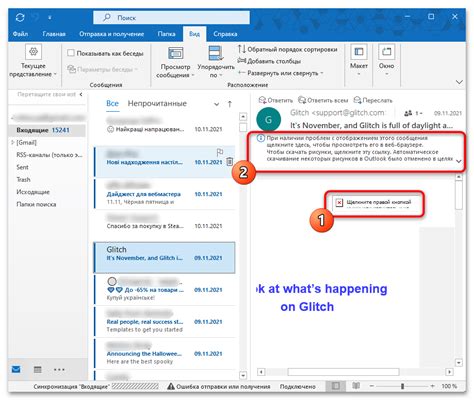474x400 pixels.
Task: Open the Дайджест для вебмастера message
Action: point(164,194)
